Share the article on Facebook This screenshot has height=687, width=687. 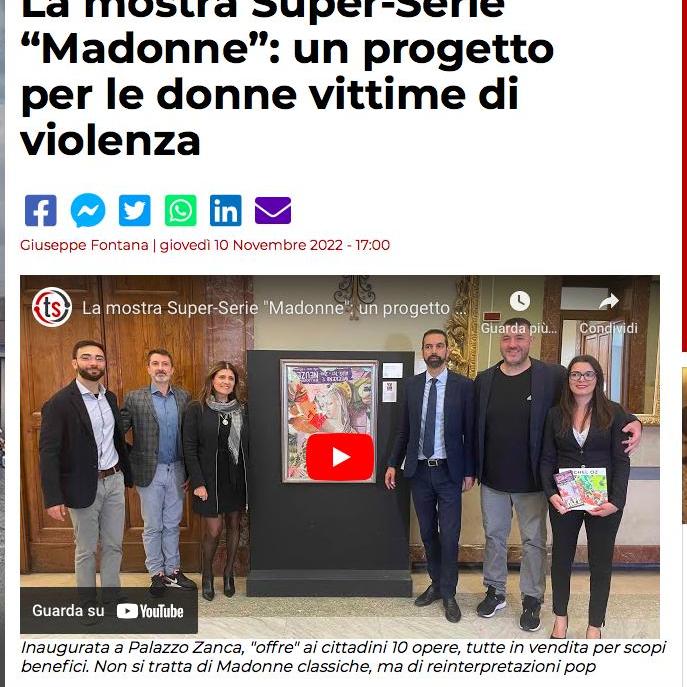click(x=41, y=211)
